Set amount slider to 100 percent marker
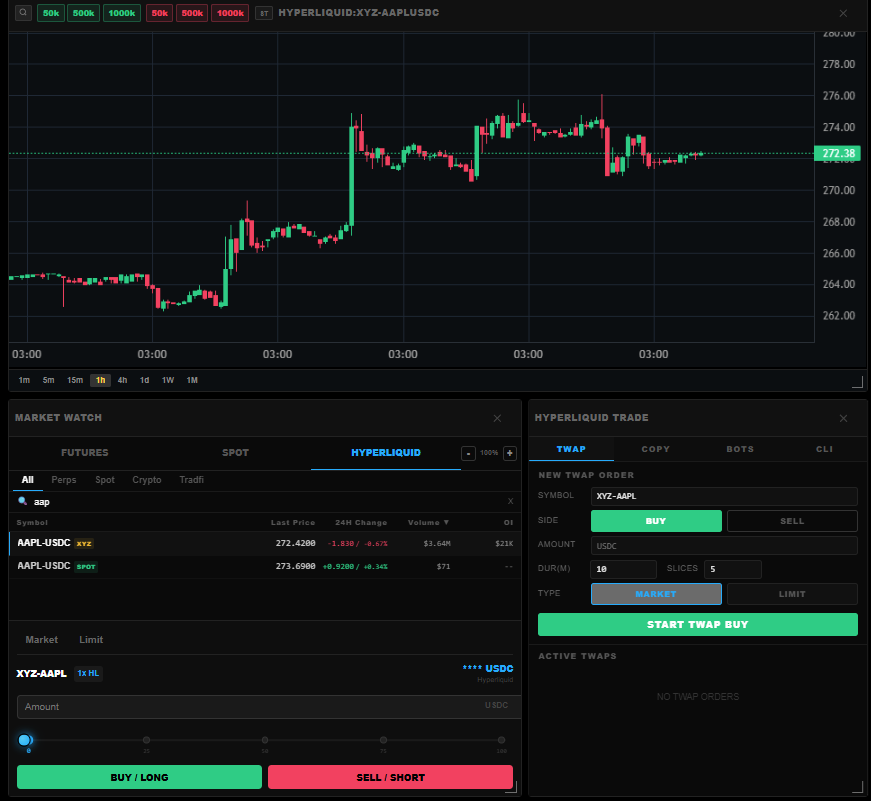871x801 pixels. [502, 740]
